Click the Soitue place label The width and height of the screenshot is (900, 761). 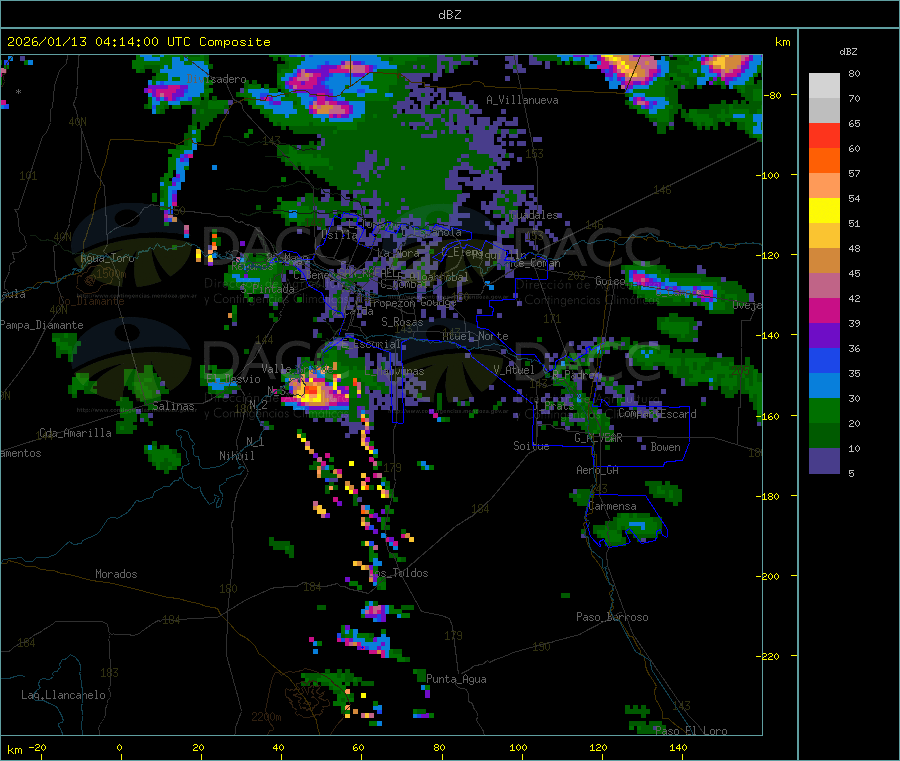click(531, 446)
